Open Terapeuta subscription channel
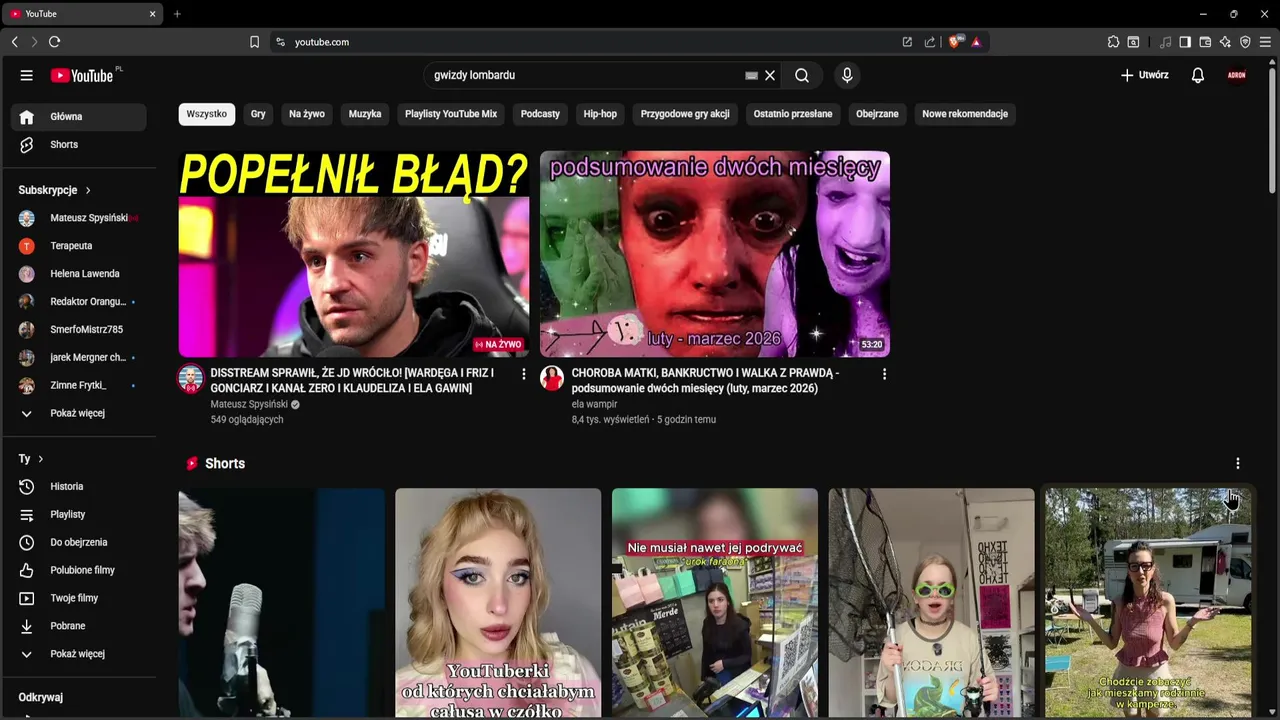Screen dimensions: 1280x720 (79, 246)
